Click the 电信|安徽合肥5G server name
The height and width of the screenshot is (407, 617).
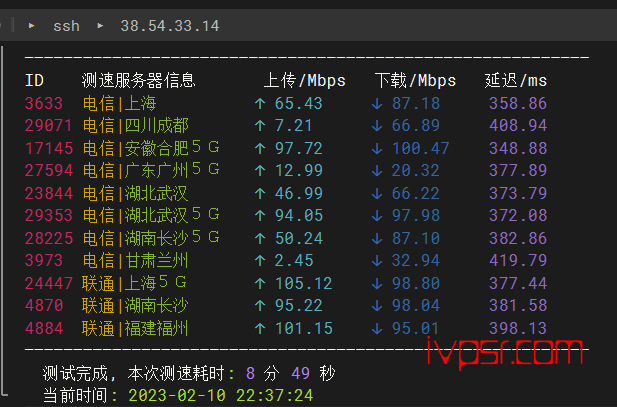click(151, 148)
